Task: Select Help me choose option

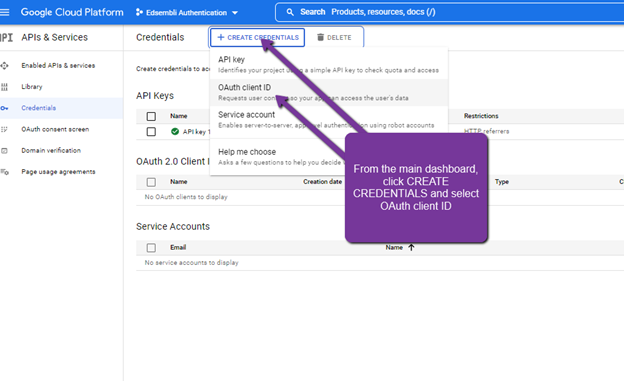Action: [278, 157]
